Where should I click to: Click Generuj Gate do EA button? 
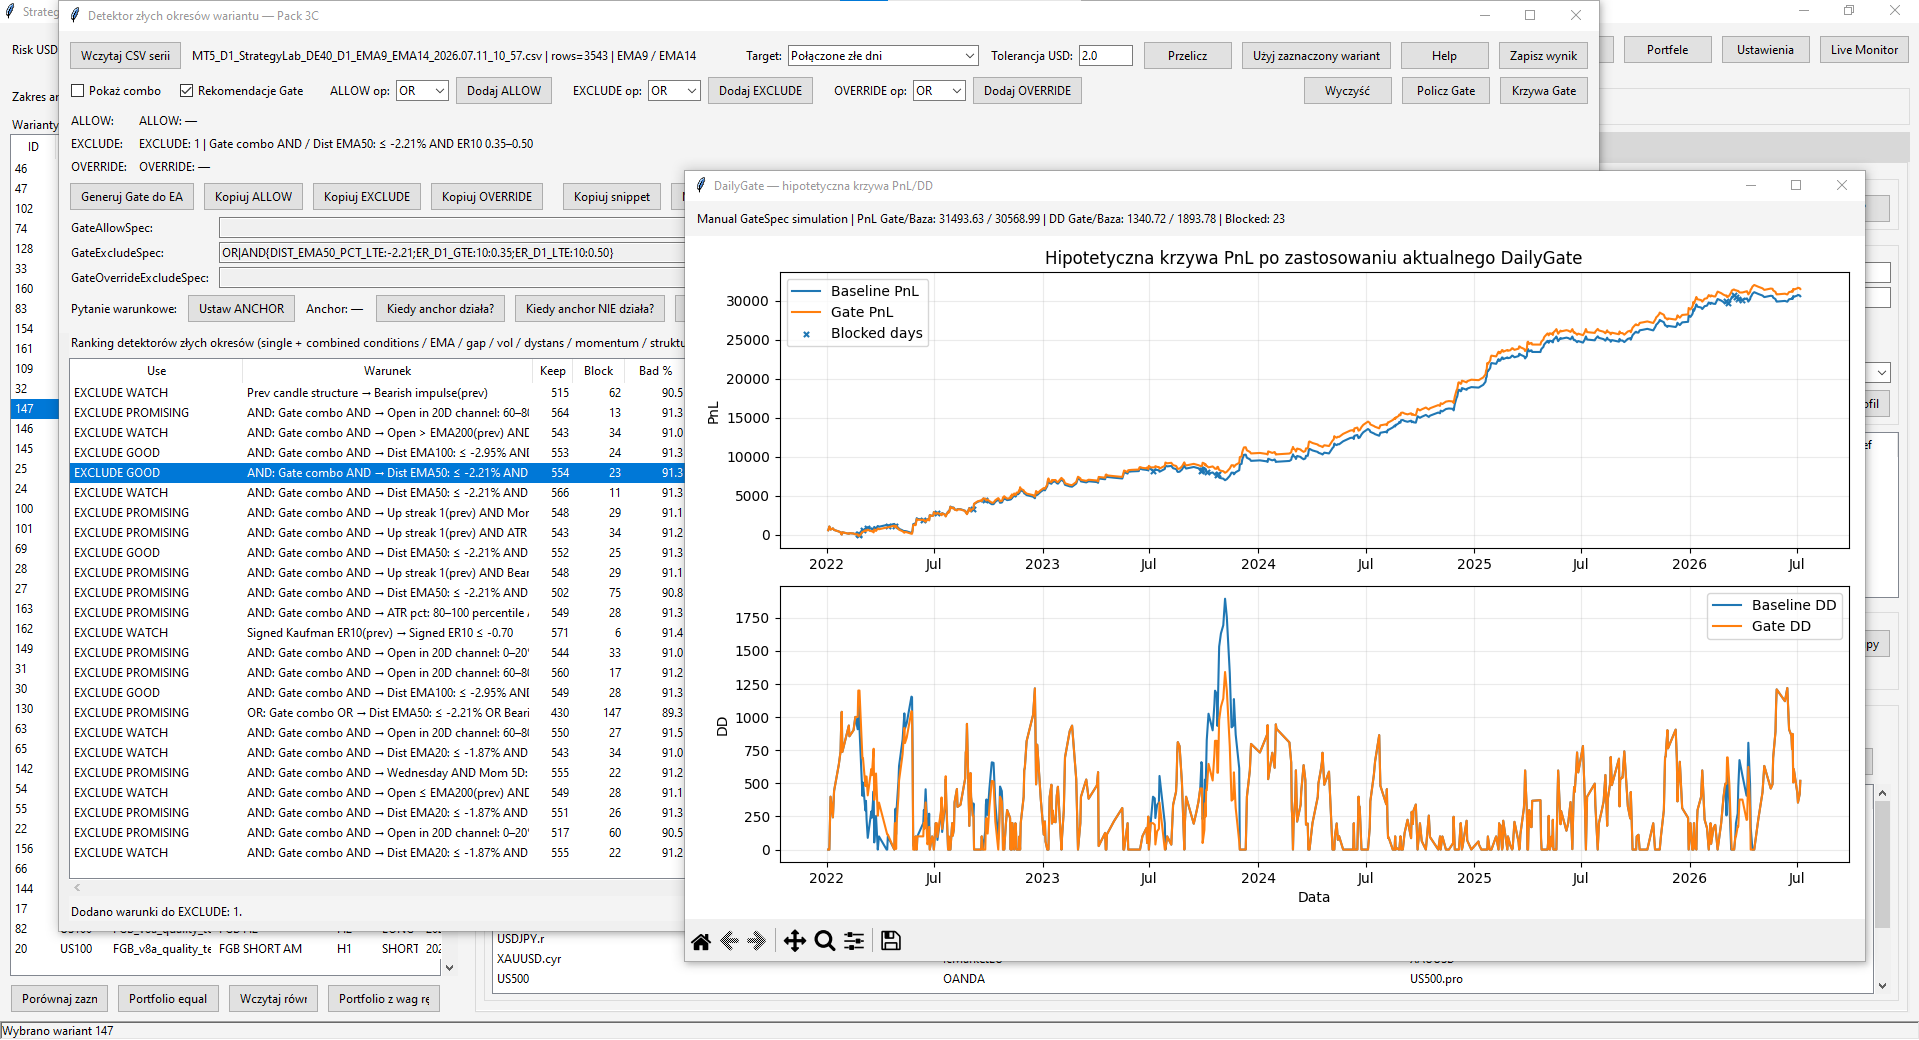(x=132, y=197)
